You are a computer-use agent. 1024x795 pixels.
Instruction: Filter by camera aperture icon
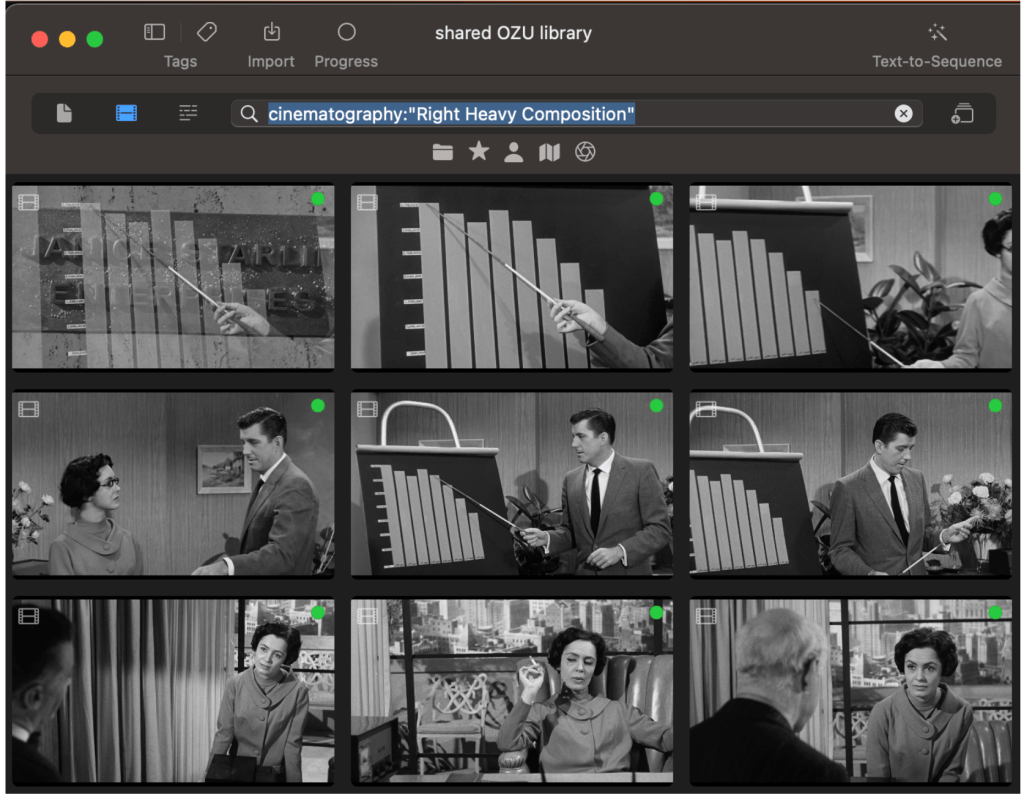click(x=585, y=152)
